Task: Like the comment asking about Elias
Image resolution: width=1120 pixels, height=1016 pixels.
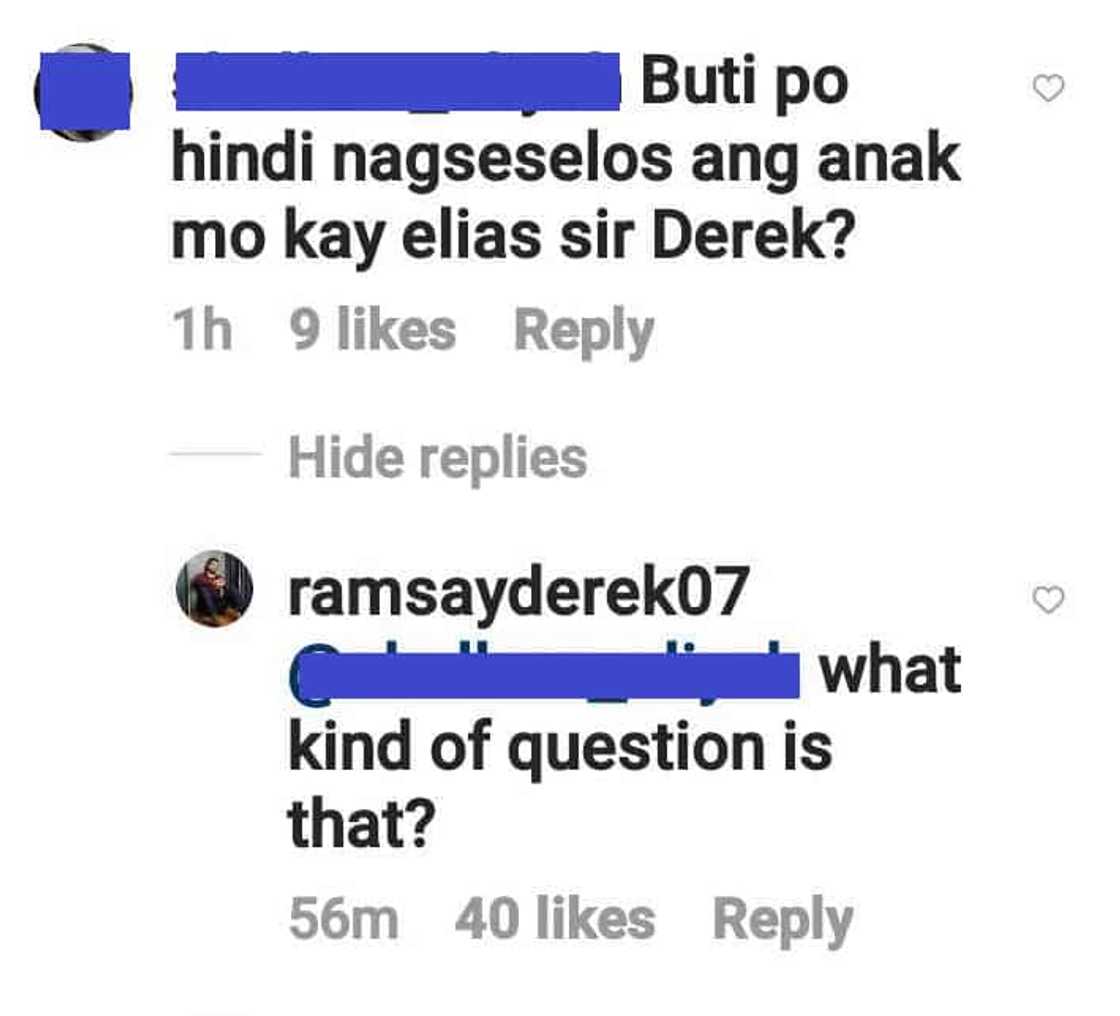Action: [1049, 88]
